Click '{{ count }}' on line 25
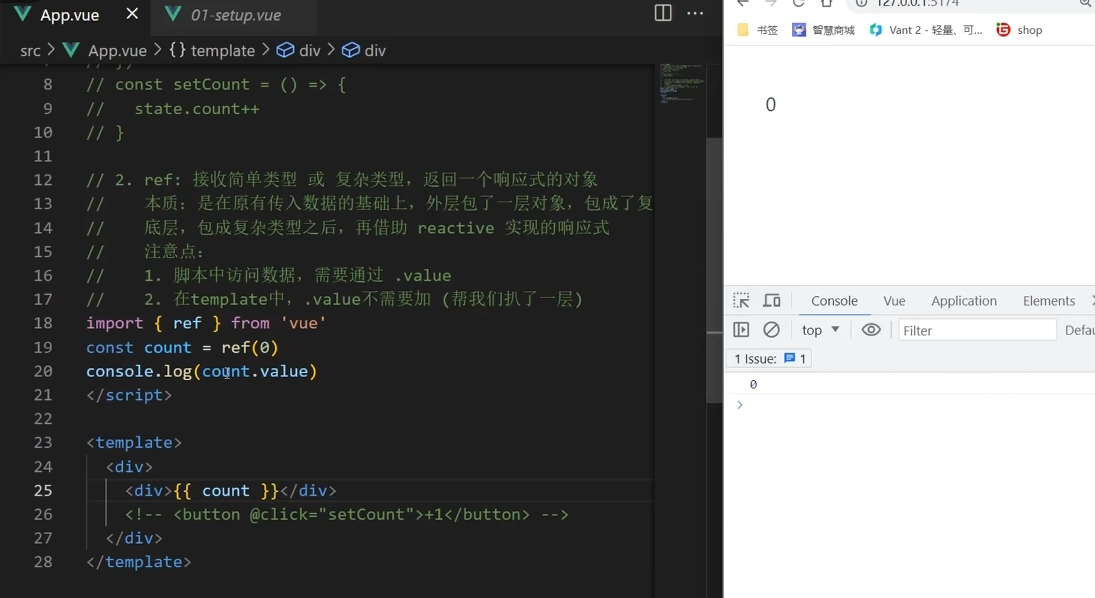Viewport: 1095px width, 598px height. pyautogui.click(x=226, y=490)
